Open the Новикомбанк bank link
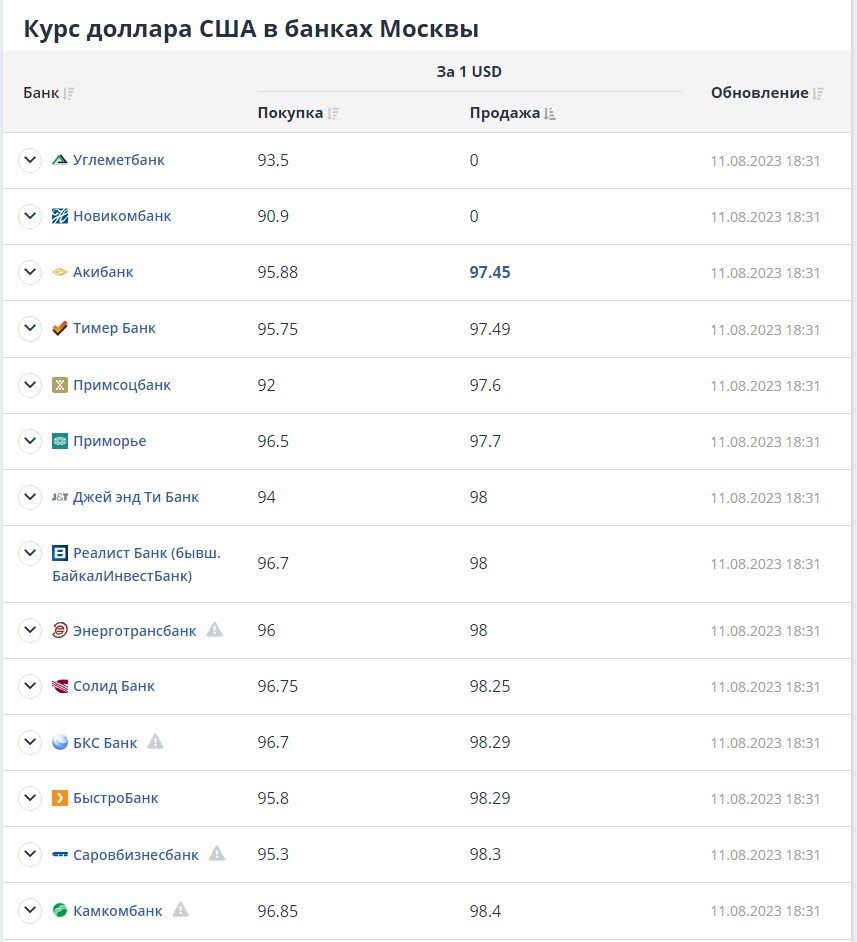The image size is (857, 942). [121, 216]
